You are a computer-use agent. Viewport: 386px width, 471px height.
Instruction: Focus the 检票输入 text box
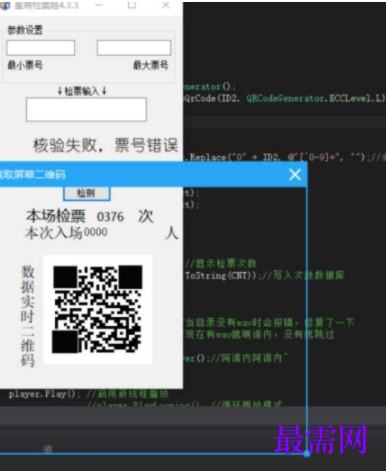click(x=86, y=109)
